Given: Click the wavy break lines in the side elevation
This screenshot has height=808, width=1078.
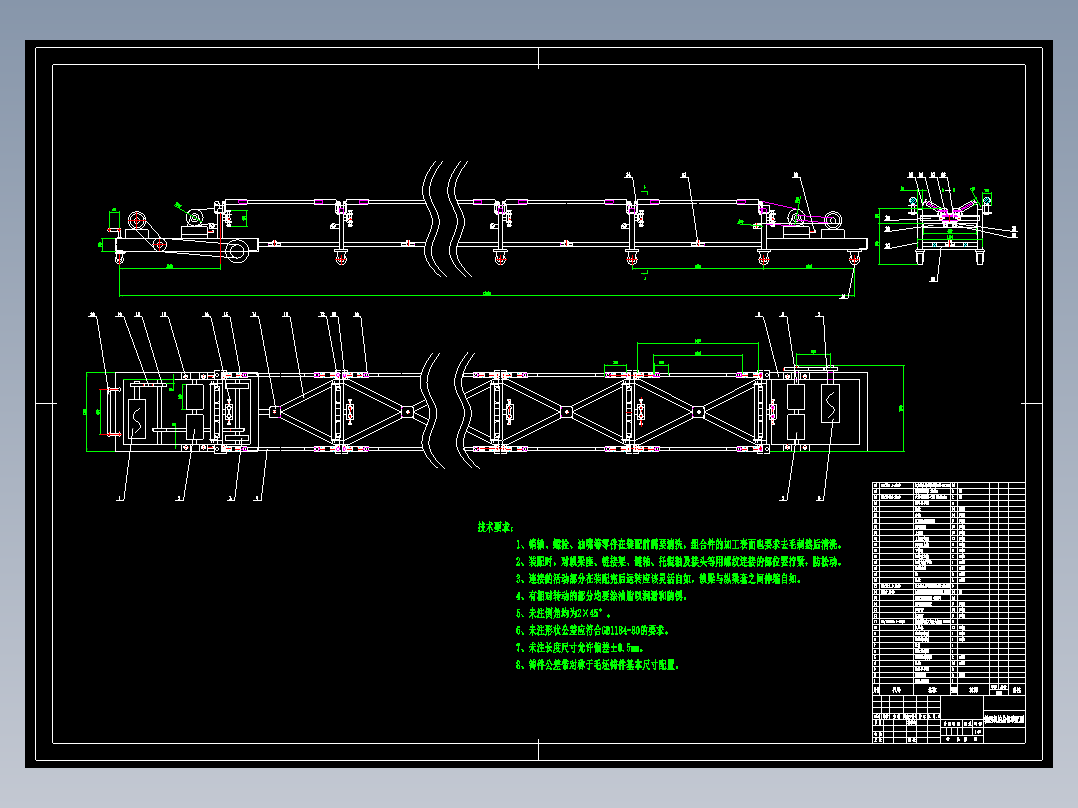Looking at the screenshot, I should click(x=447, y=219).
